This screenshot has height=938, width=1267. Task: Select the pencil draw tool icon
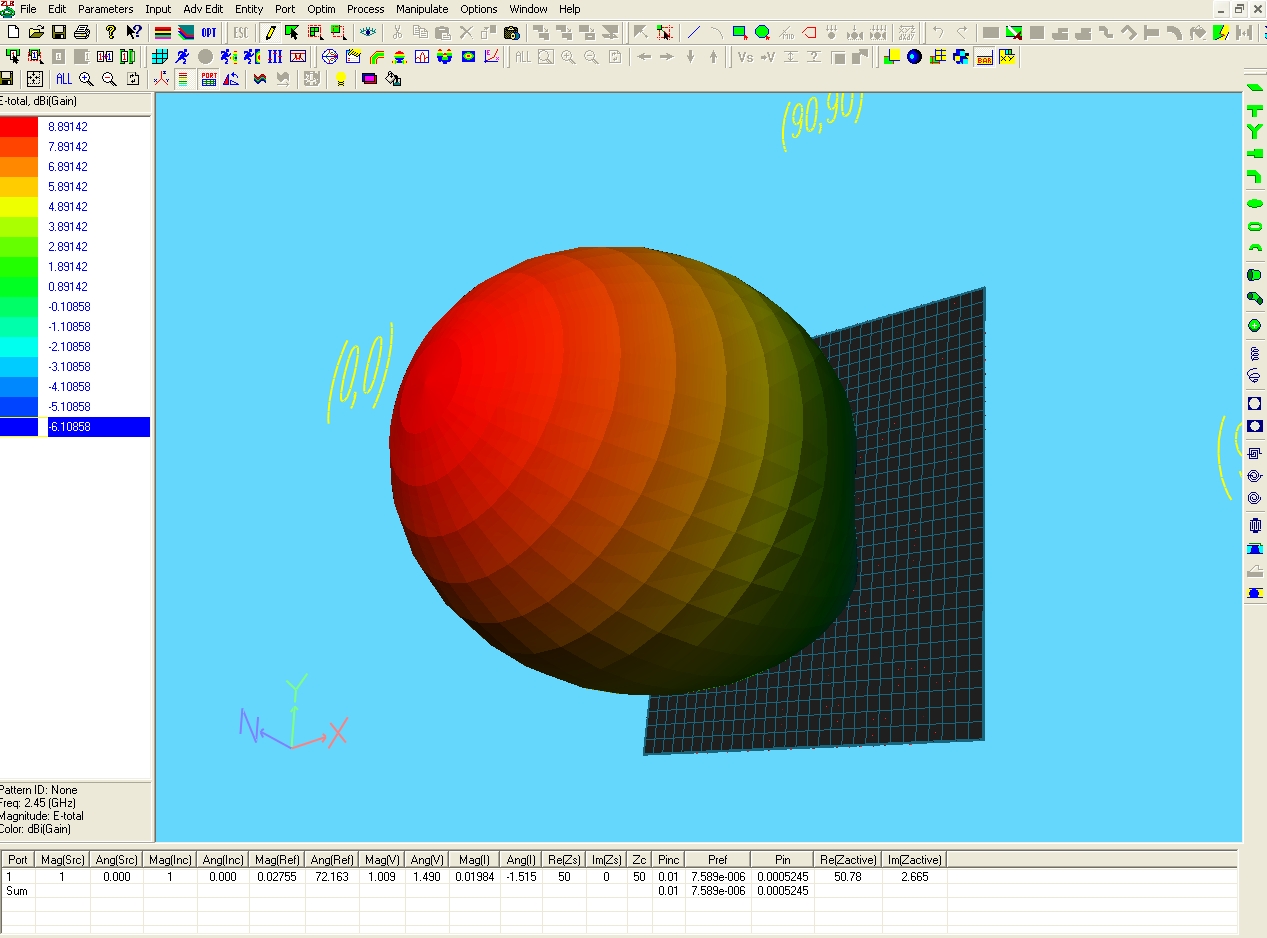tap(270, 32)
